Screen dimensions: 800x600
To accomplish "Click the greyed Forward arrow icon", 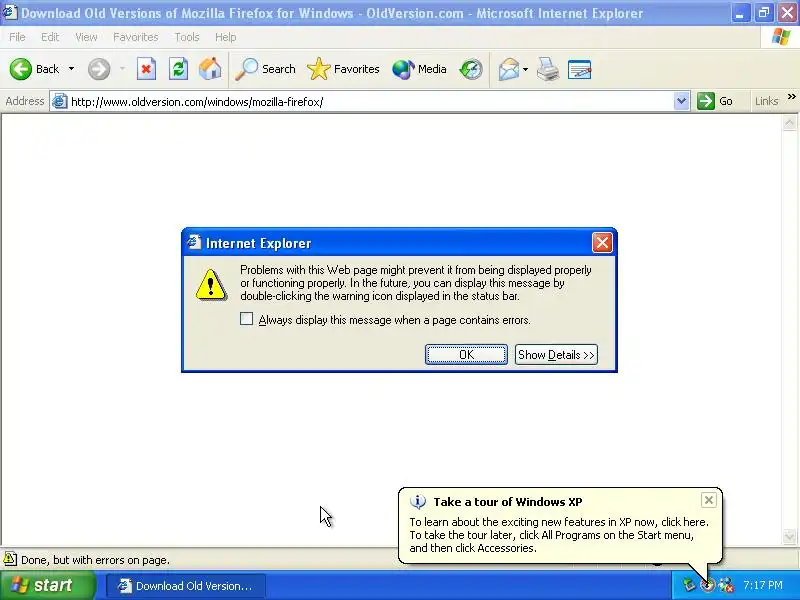I will [99, 69].
